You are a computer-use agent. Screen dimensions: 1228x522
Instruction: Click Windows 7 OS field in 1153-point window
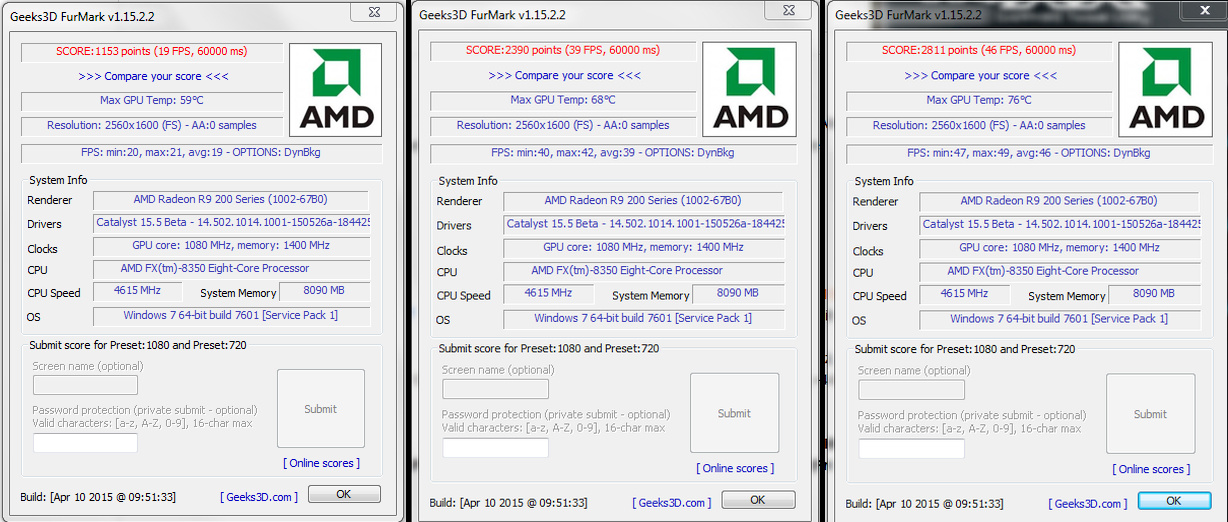[x=232, y=316]
